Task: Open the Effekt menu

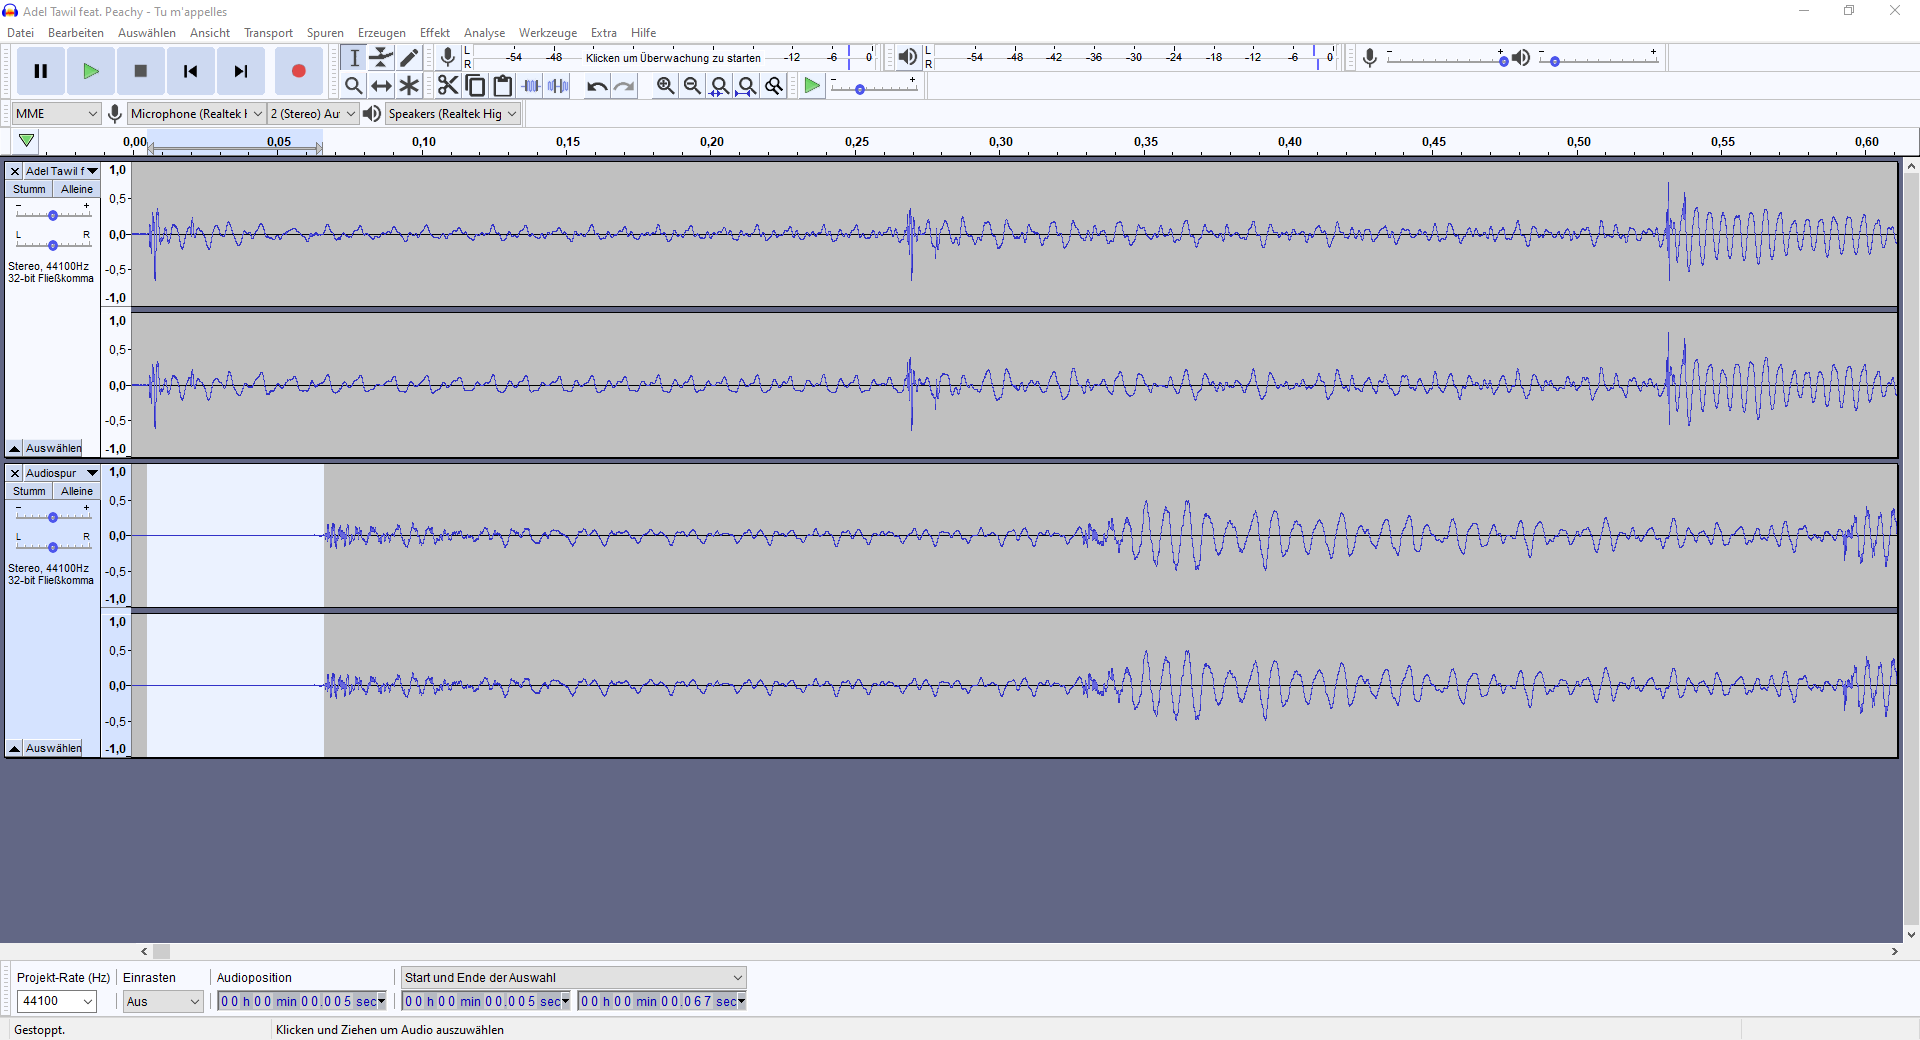Action: pyautogui.click(x=434, y=33)
